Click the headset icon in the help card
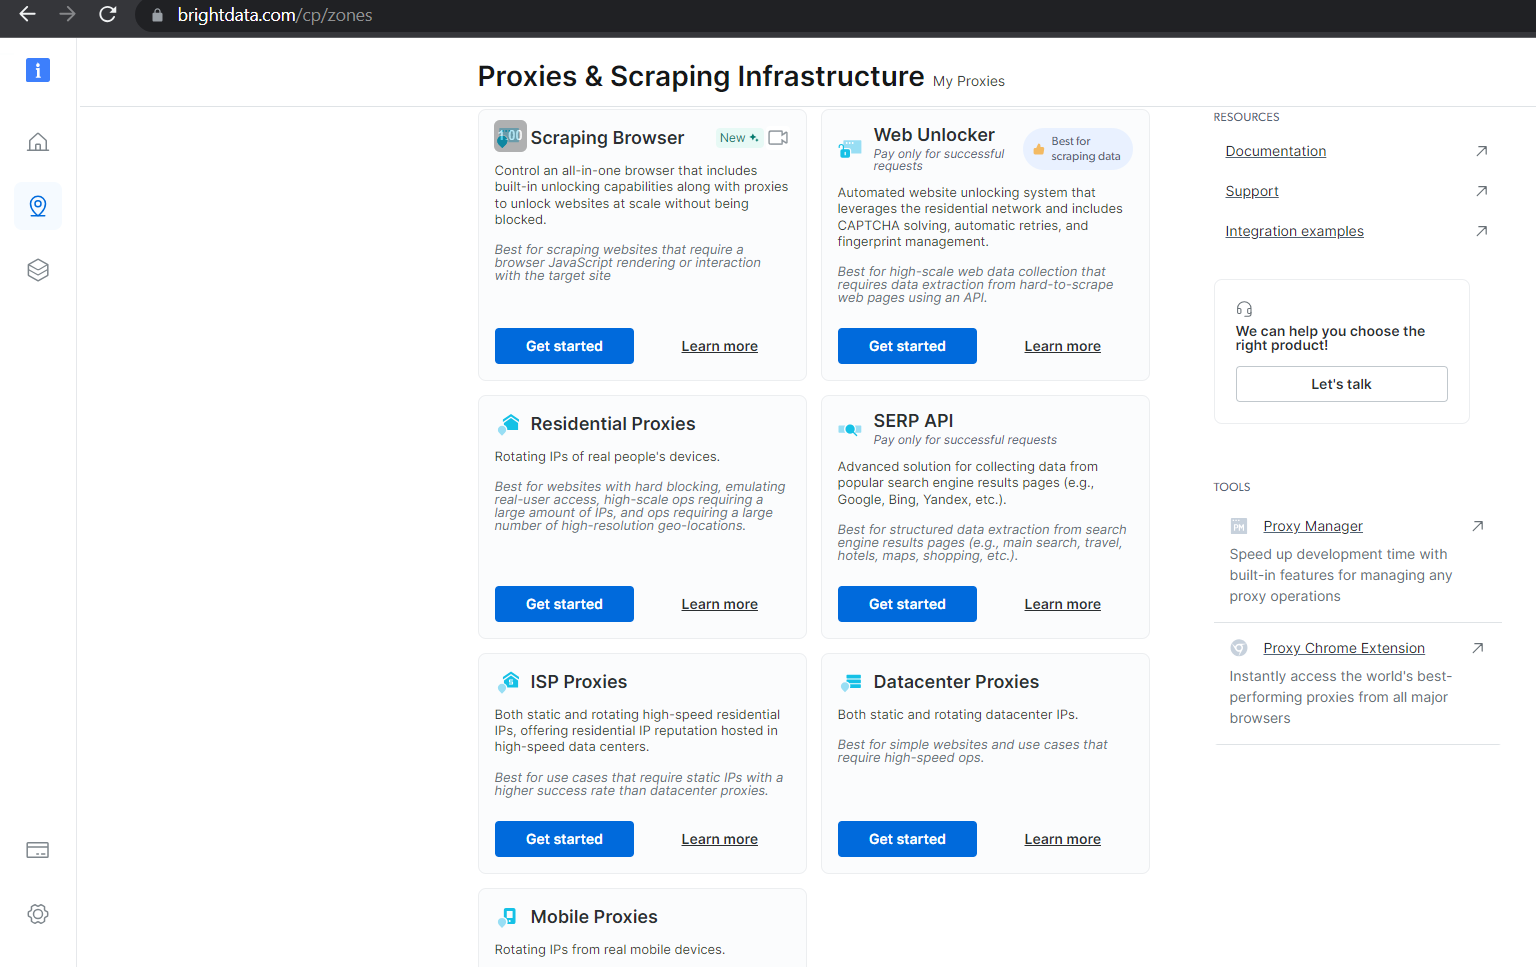The image size is (1536, 967). 1243,309
